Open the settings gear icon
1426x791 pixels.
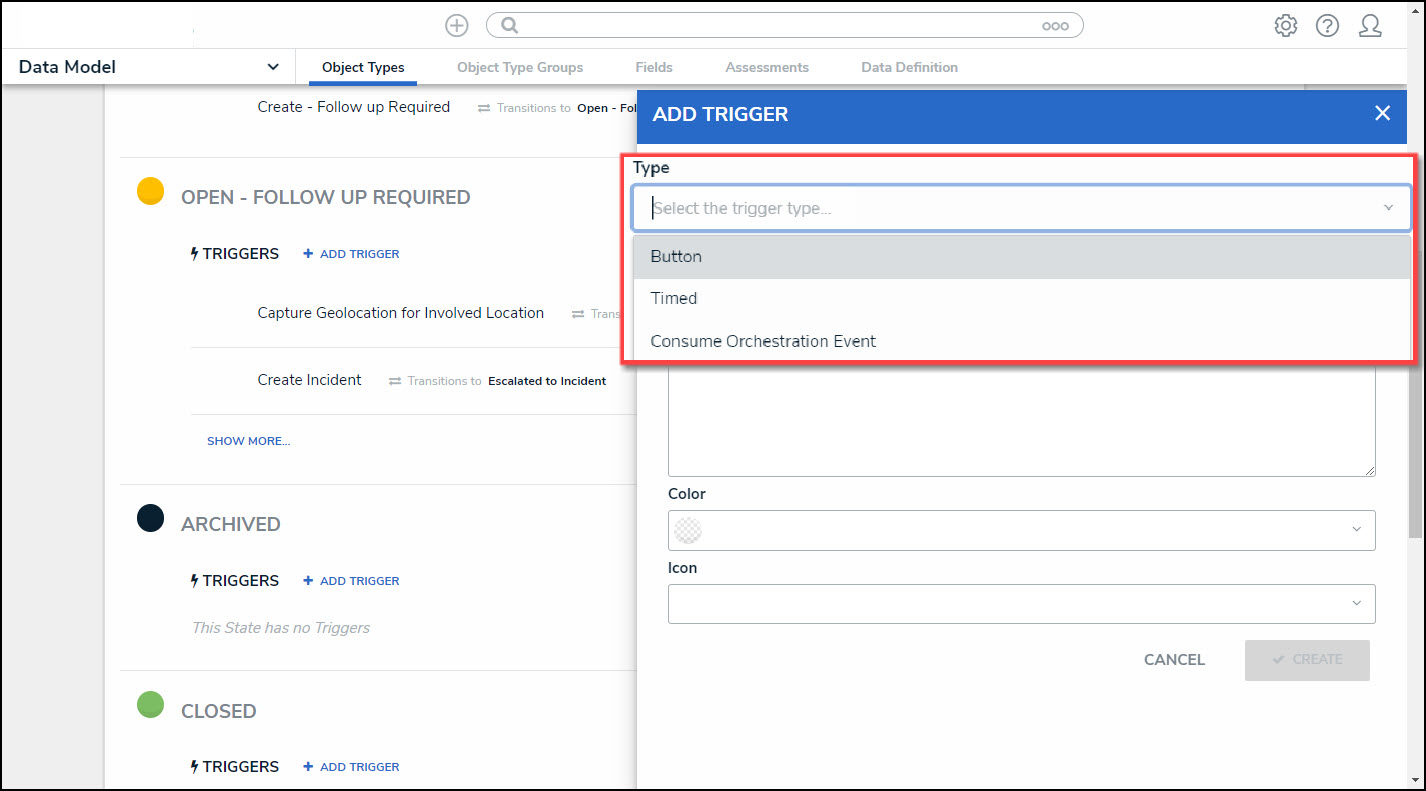1285,26
